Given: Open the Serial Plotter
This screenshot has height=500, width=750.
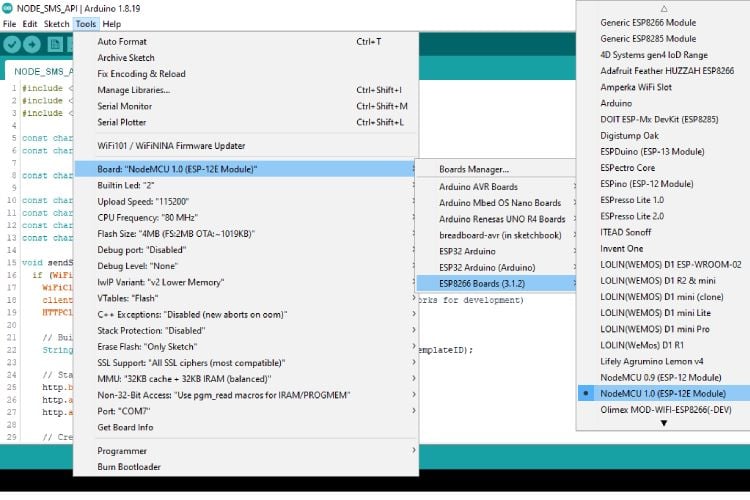Looking at the screenshot, I should 246,122.
